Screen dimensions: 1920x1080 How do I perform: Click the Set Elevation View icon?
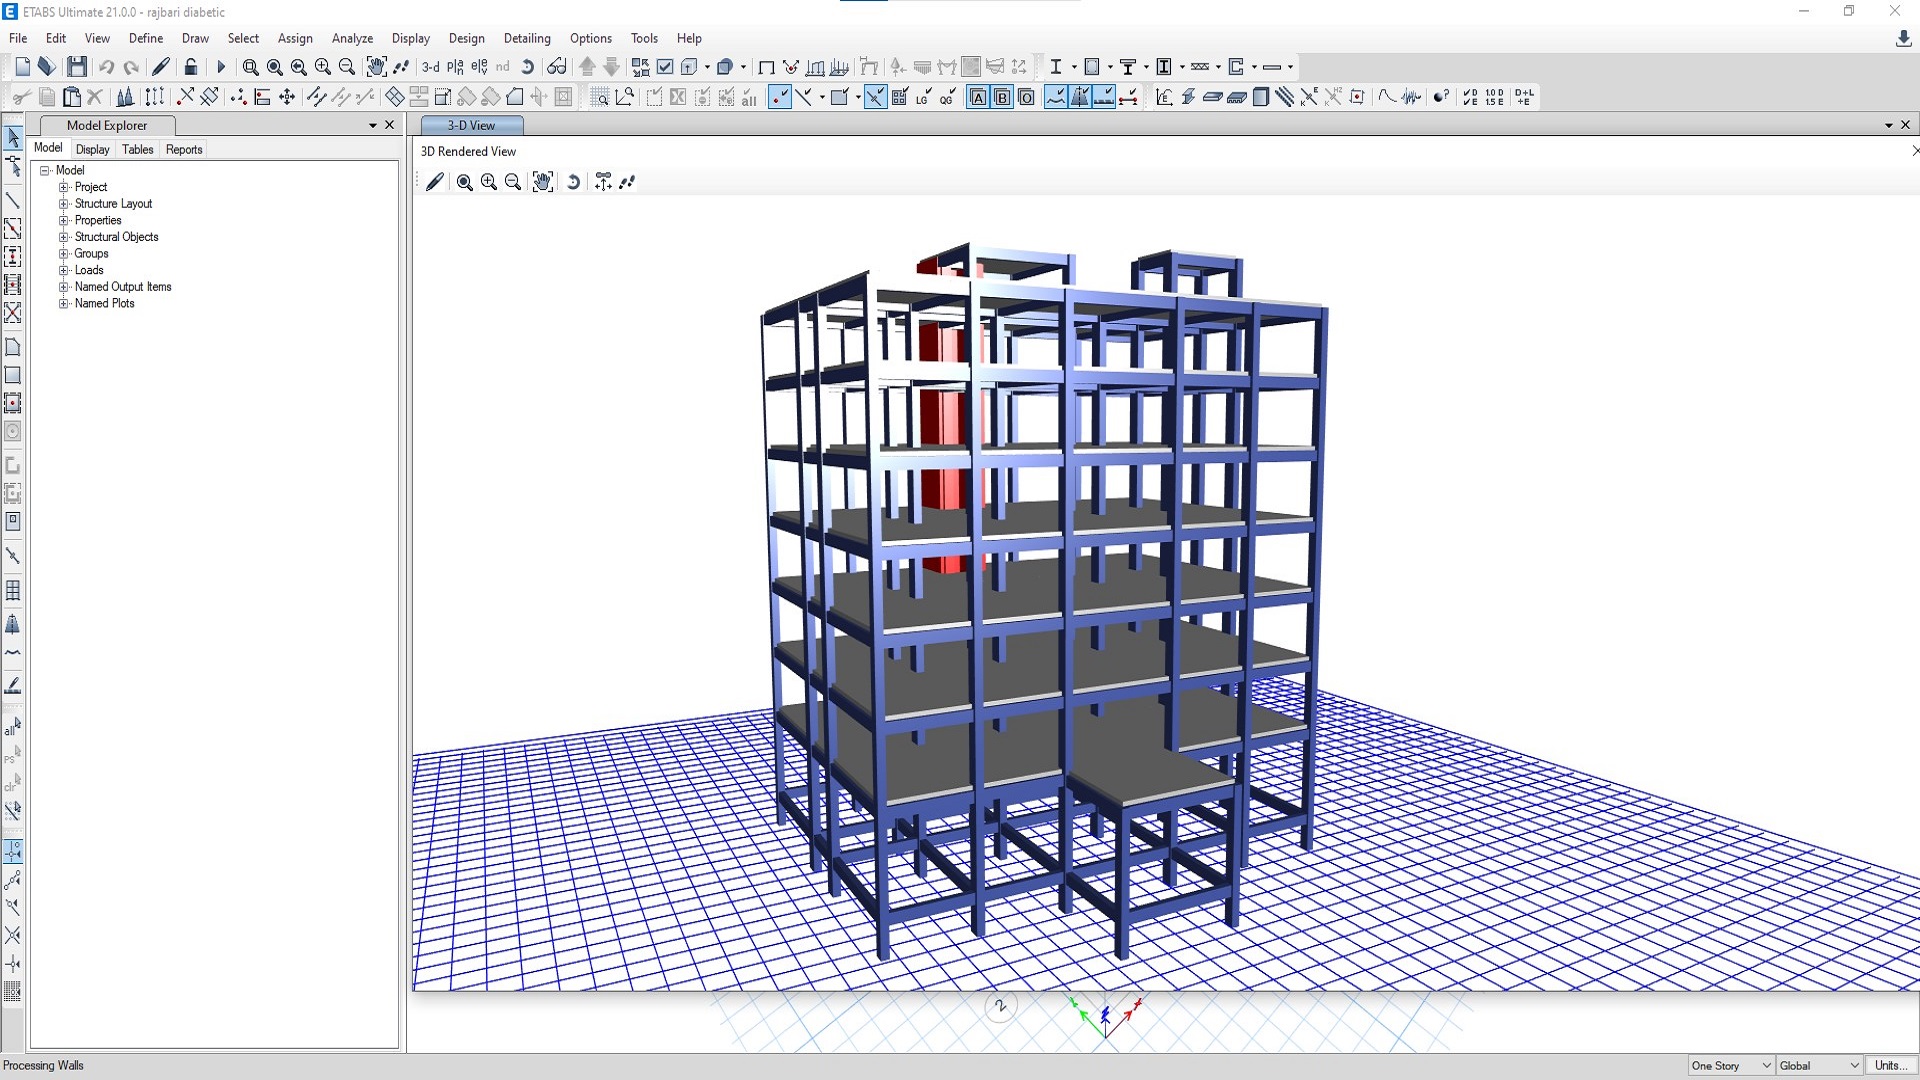point(479,67)
